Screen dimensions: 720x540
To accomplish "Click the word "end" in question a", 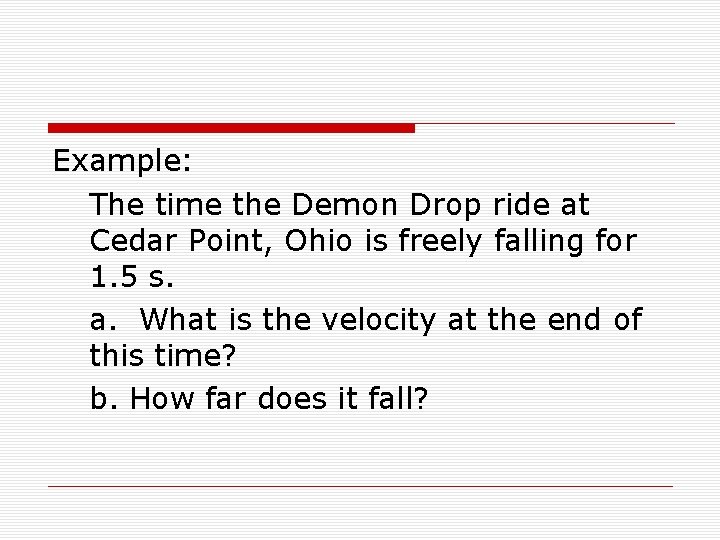I will click(x=574, y=319).
